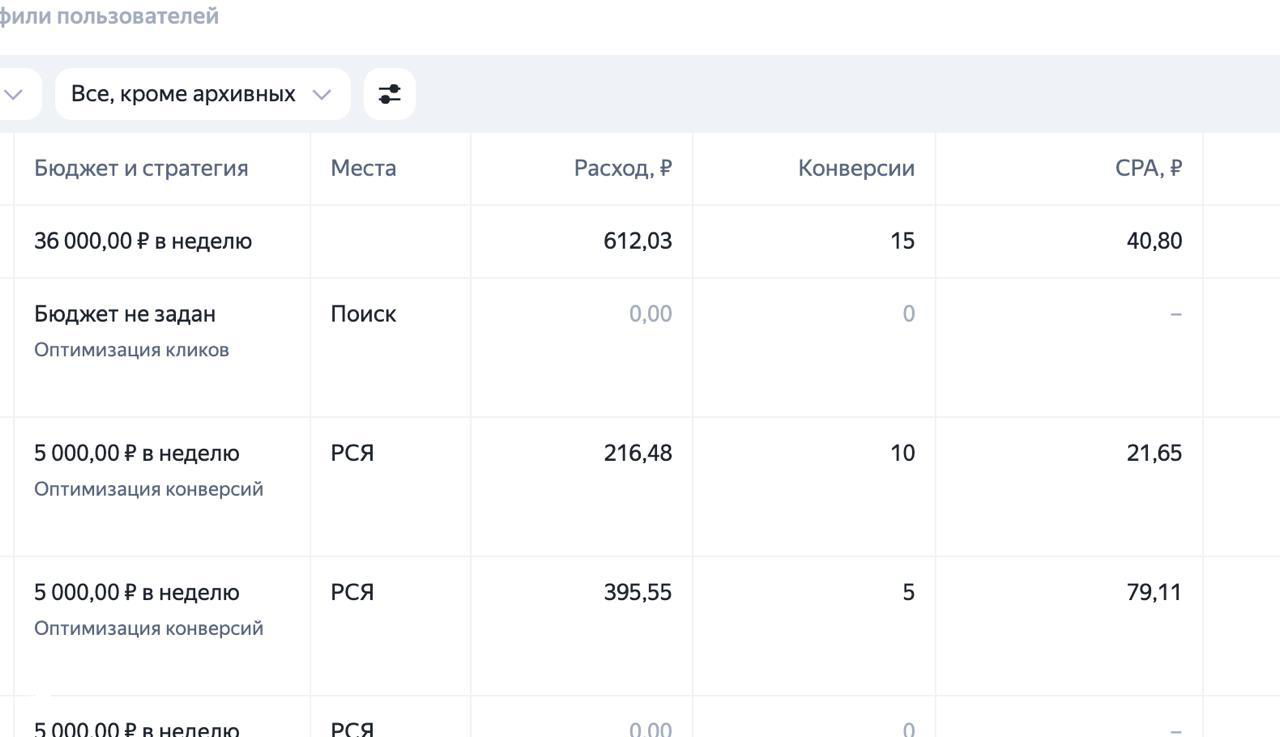Image resolution: width=1280 pixels, height=737 pixels.
Task: Expand the partially visible dropdown at left edge
Action: pyautogui.click(x=14, y=92)
